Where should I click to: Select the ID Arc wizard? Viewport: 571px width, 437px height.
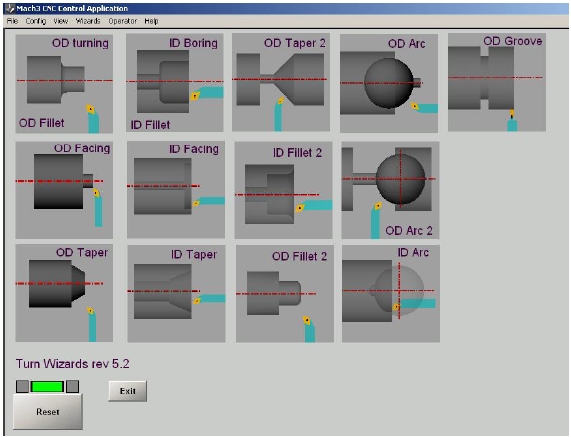click(391, 294)
